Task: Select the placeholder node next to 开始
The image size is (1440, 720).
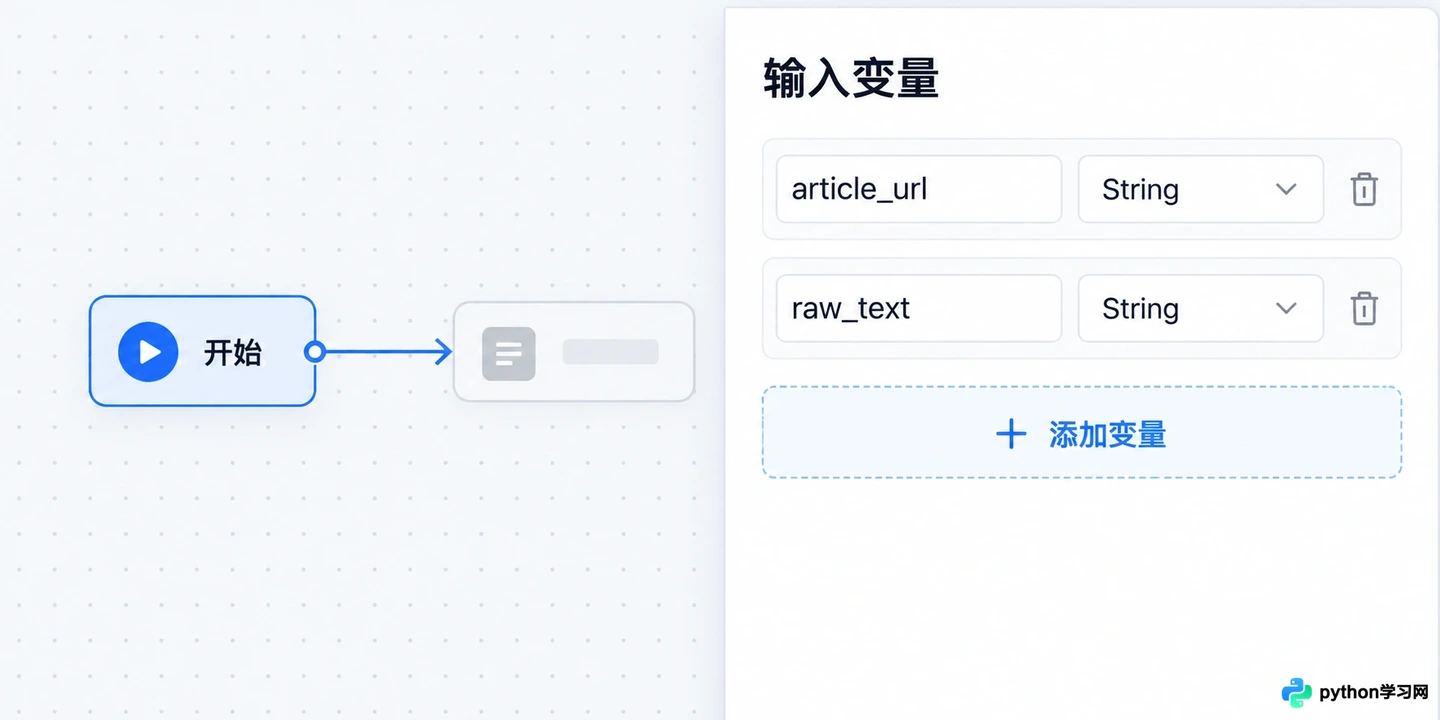Action: [574, 352]
